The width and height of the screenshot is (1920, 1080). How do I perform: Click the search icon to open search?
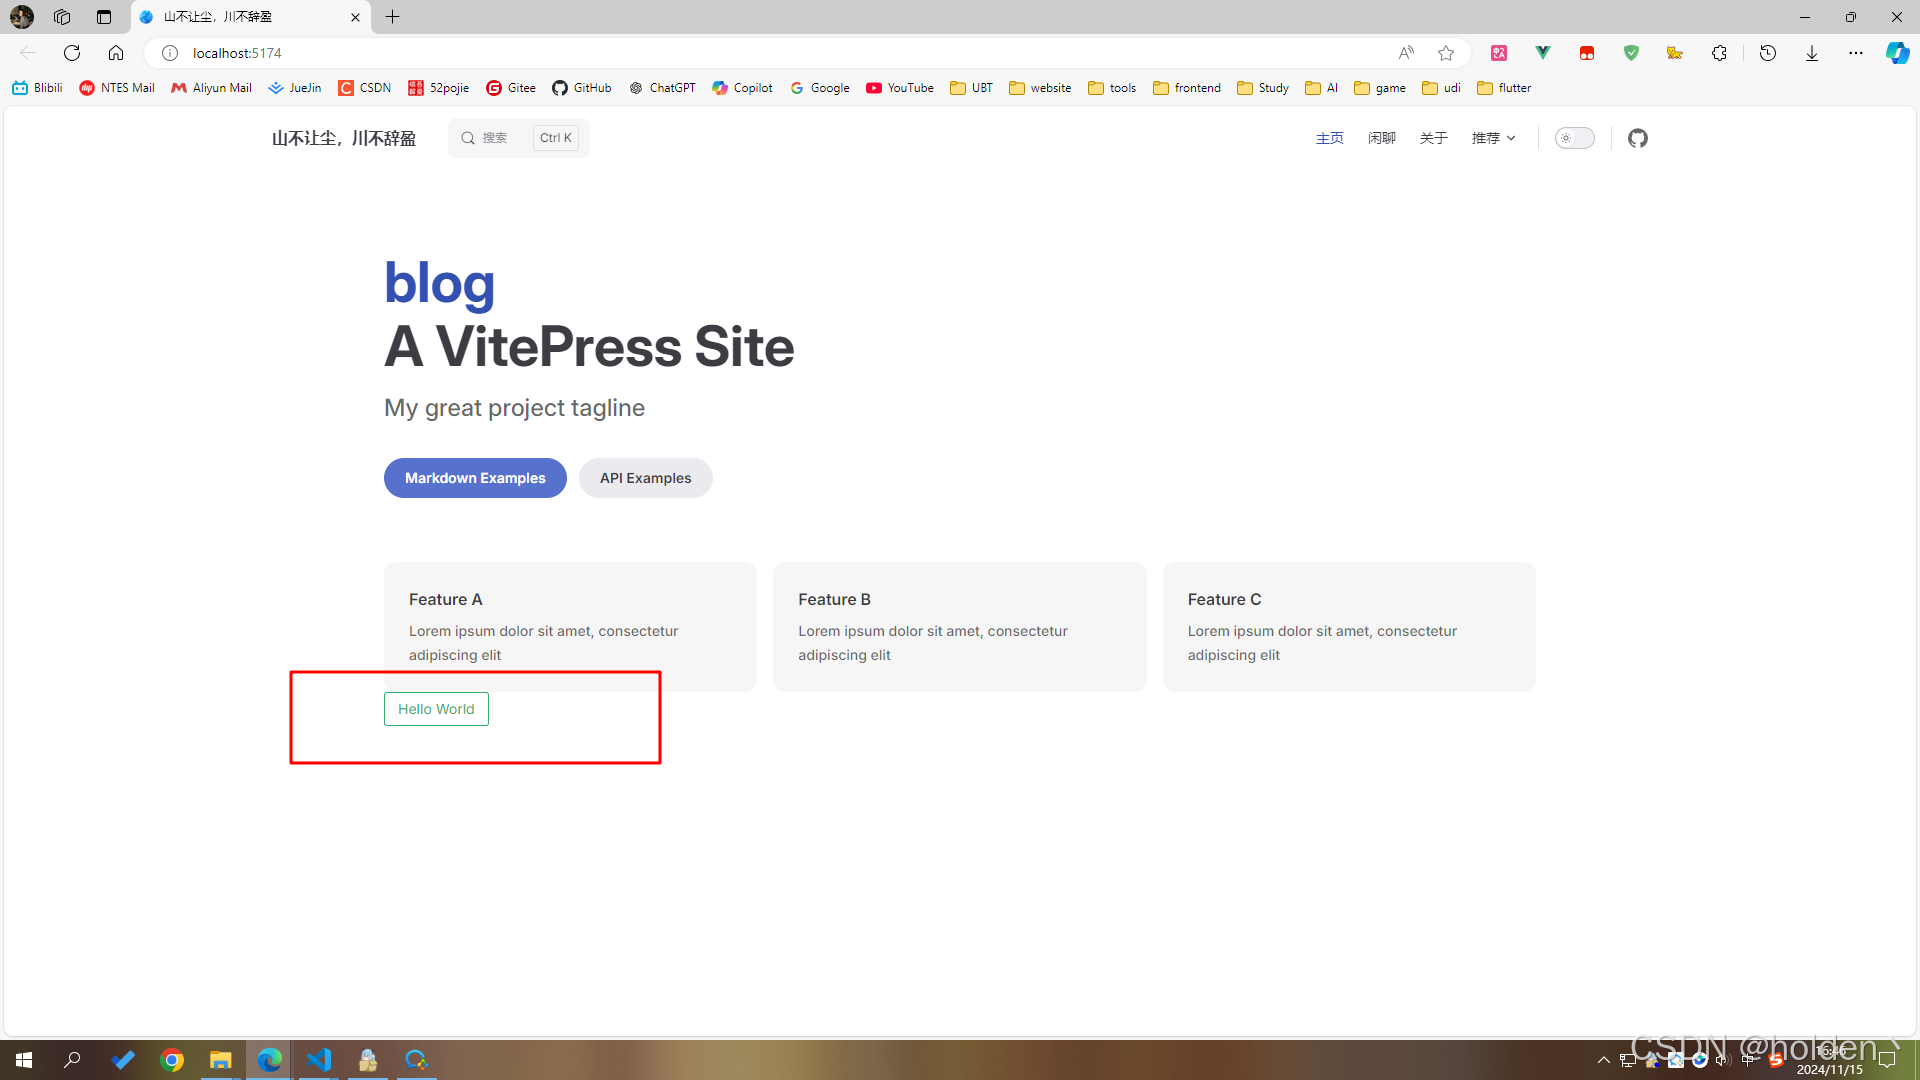[469, 137]
